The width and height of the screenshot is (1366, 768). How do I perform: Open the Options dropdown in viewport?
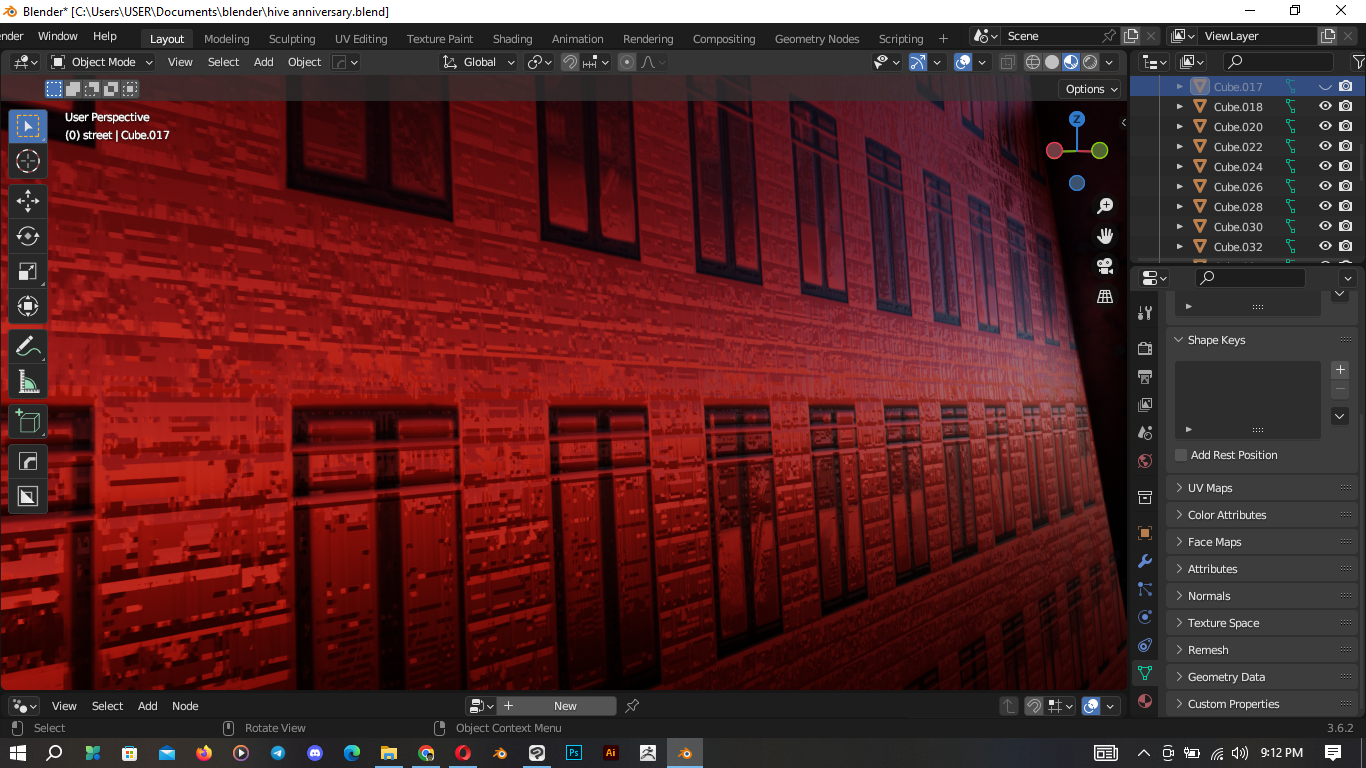(x=1091, y=89)
